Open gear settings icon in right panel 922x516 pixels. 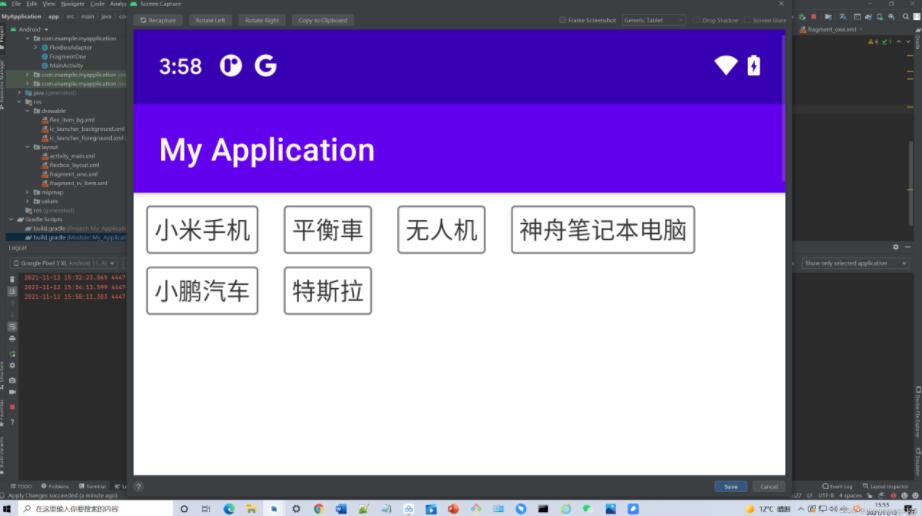[x=896, y=247]
